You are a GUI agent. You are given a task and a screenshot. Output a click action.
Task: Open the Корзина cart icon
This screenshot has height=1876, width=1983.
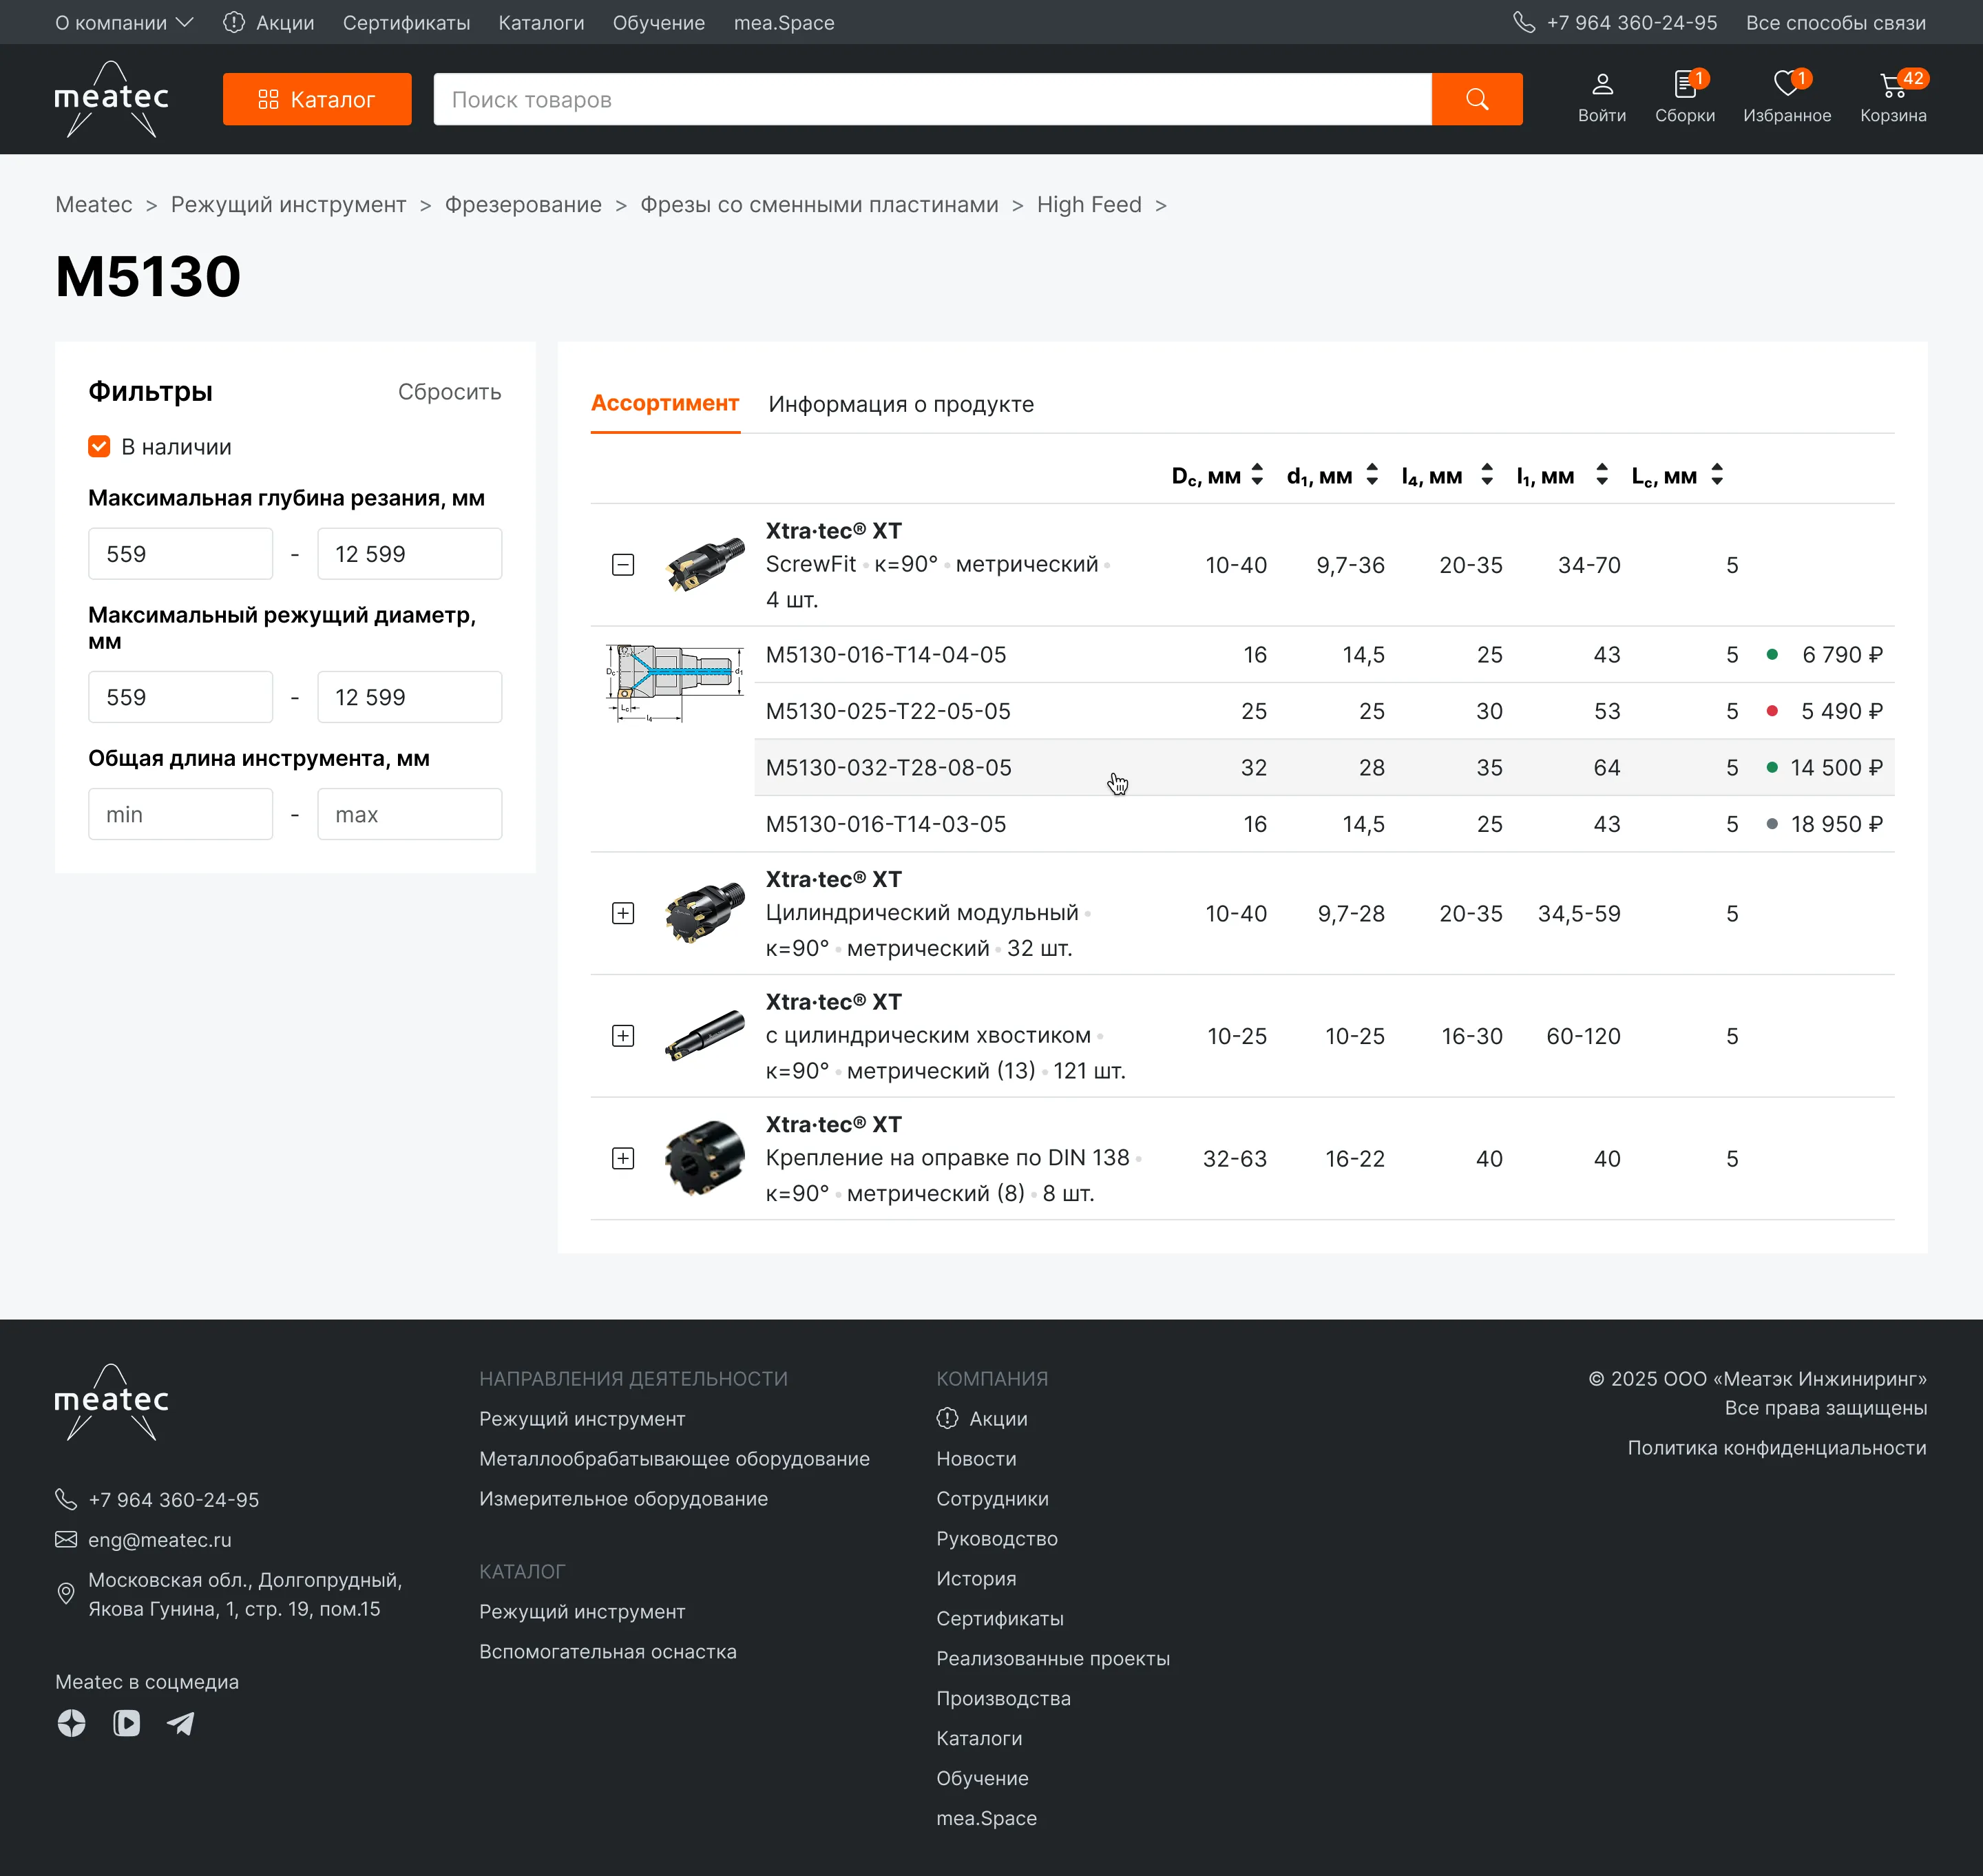[1892, 86]
